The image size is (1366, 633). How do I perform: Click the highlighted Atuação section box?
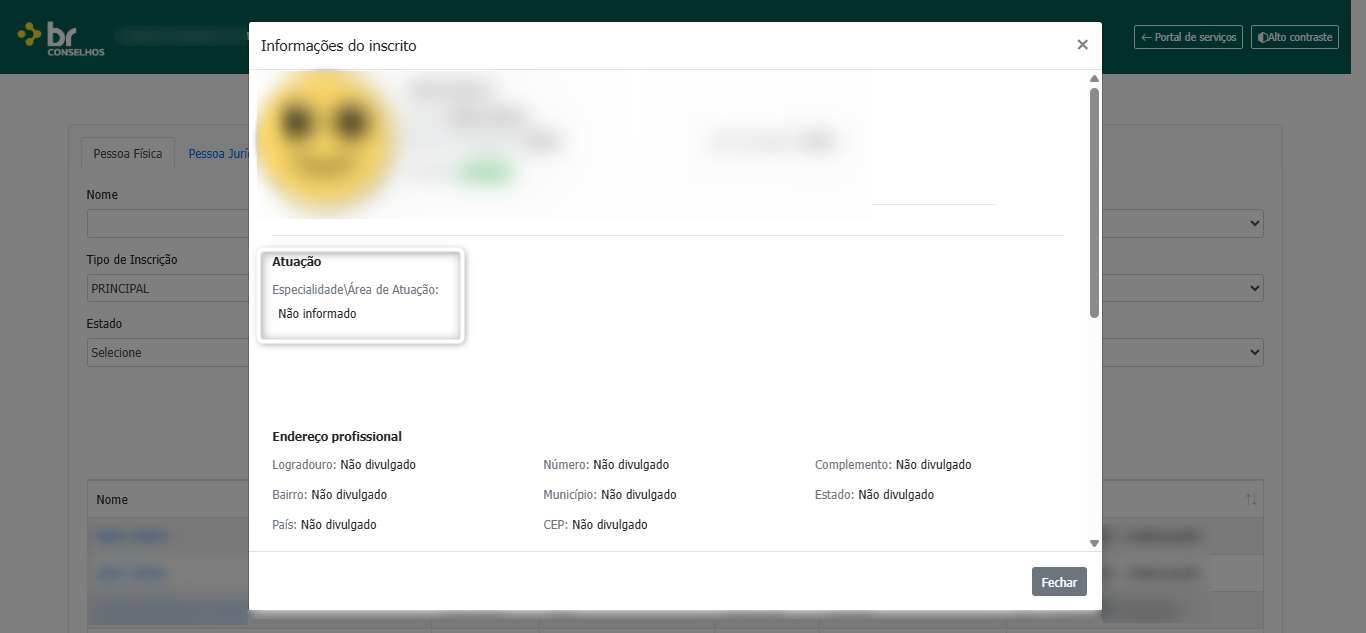coord(361,297)
